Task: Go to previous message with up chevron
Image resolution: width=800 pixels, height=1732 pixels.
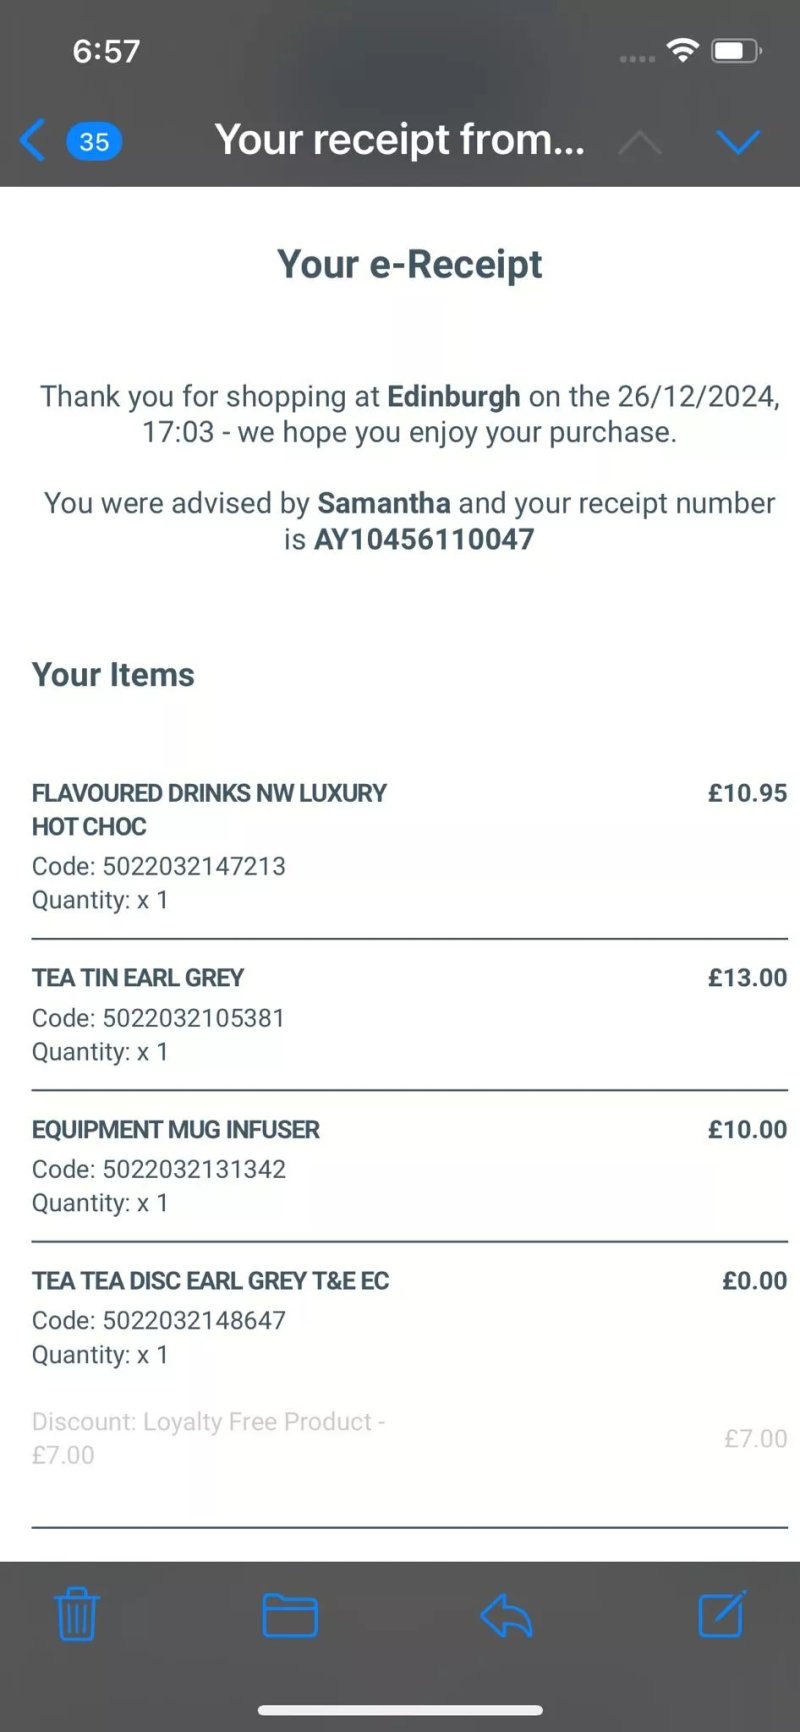Action: pyautogui.click(x=640, y=143)
